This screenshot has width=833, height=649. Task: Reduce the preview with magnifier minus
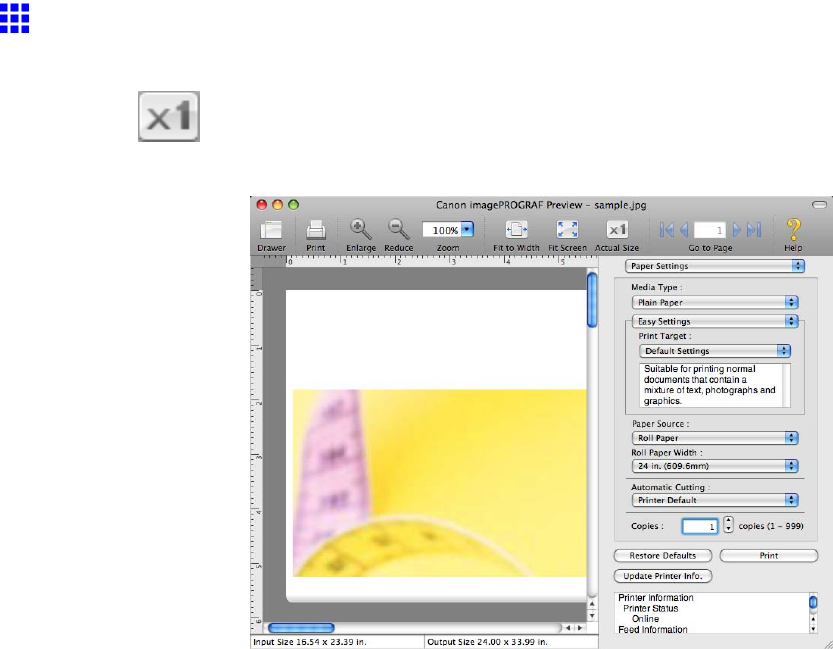click(x=398, y=229)
